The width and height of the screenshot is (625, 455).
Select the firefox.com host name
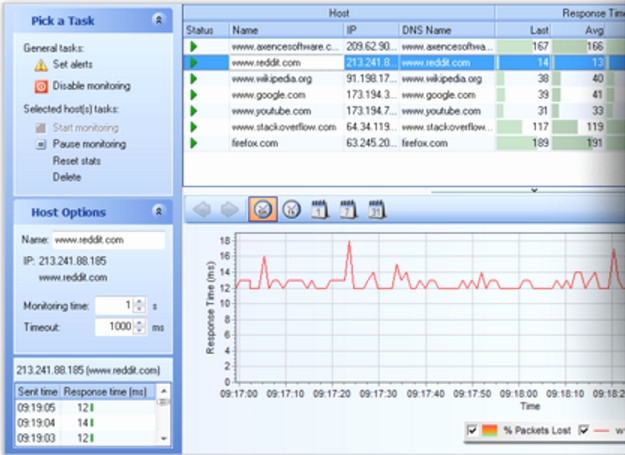point(255,143)
